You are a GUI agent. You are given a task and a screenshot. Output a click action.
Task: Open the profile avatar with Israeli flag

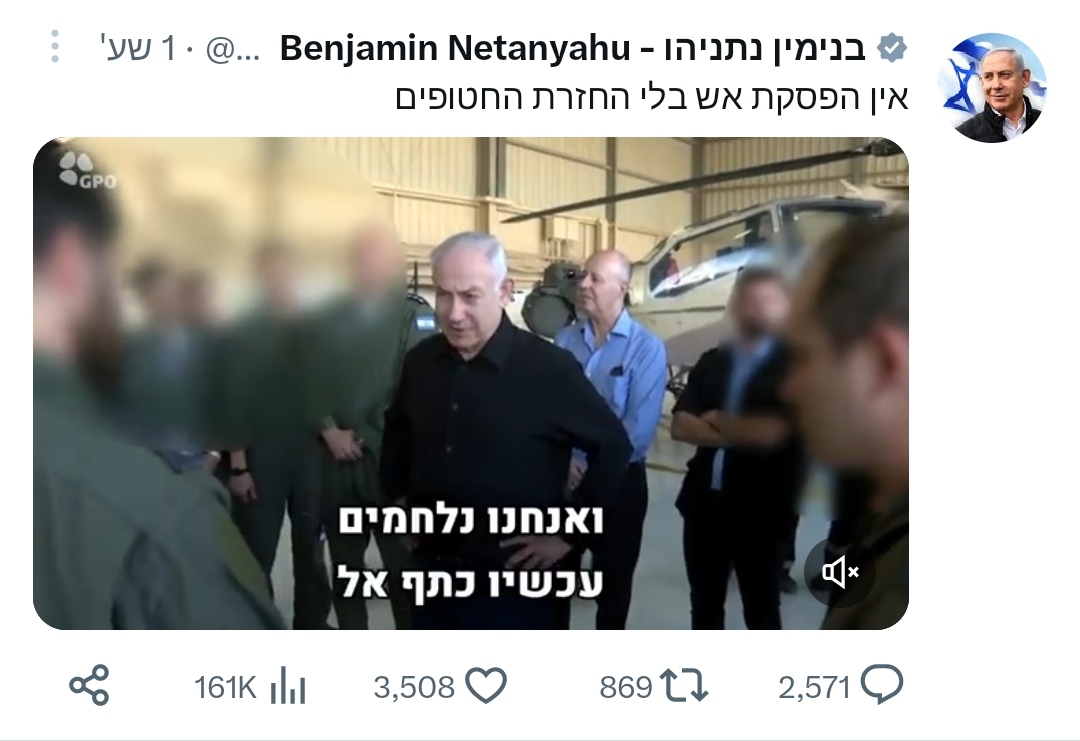pos(992,87)
